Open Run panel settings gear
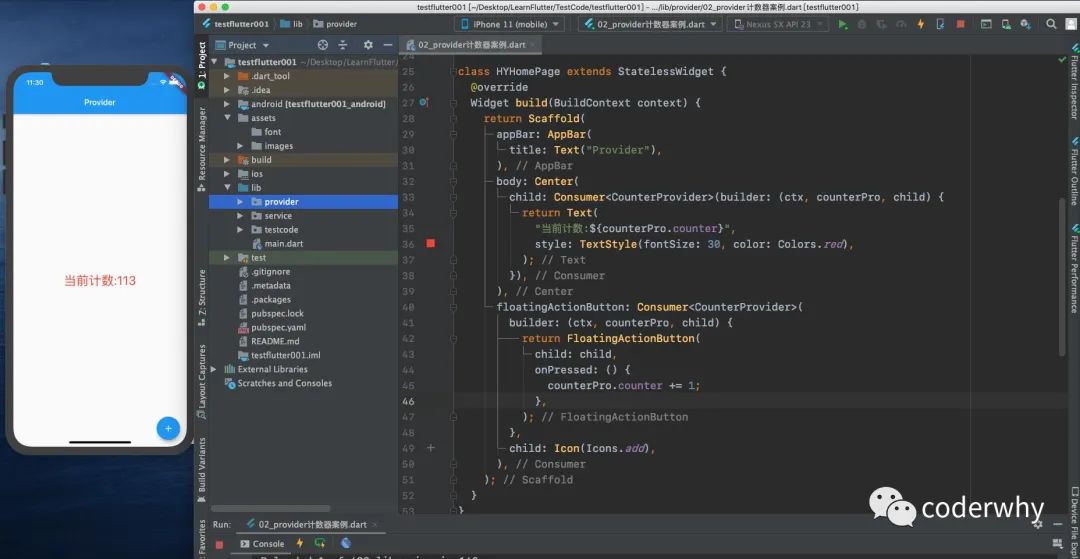 (1037, 524)
